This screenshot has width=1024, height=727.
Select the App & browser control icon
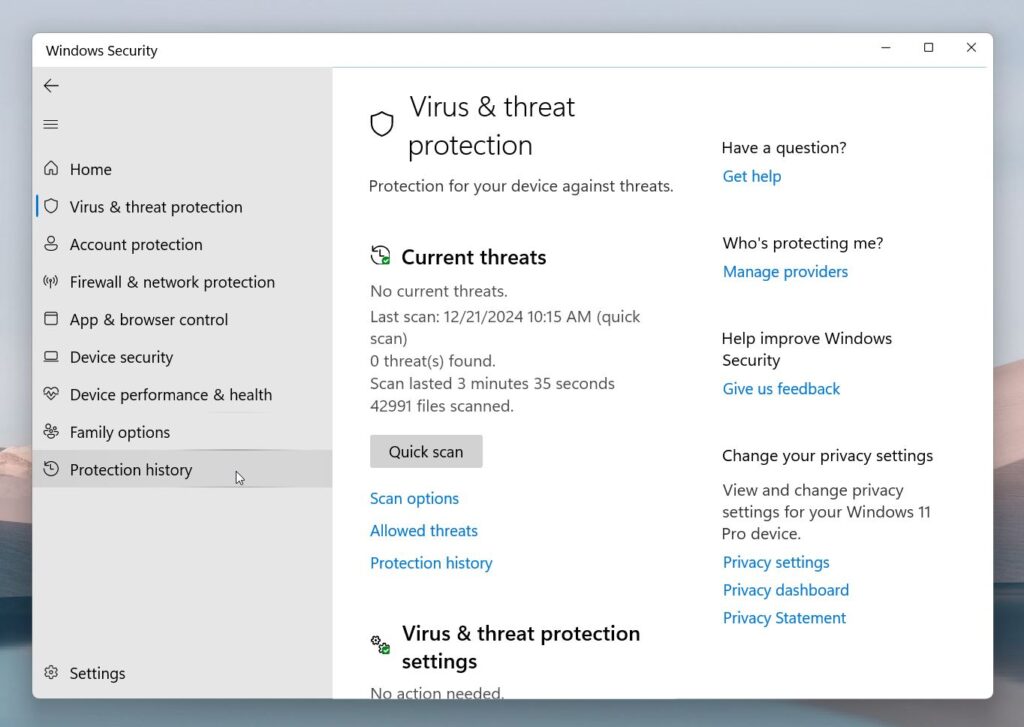[51, 319]
